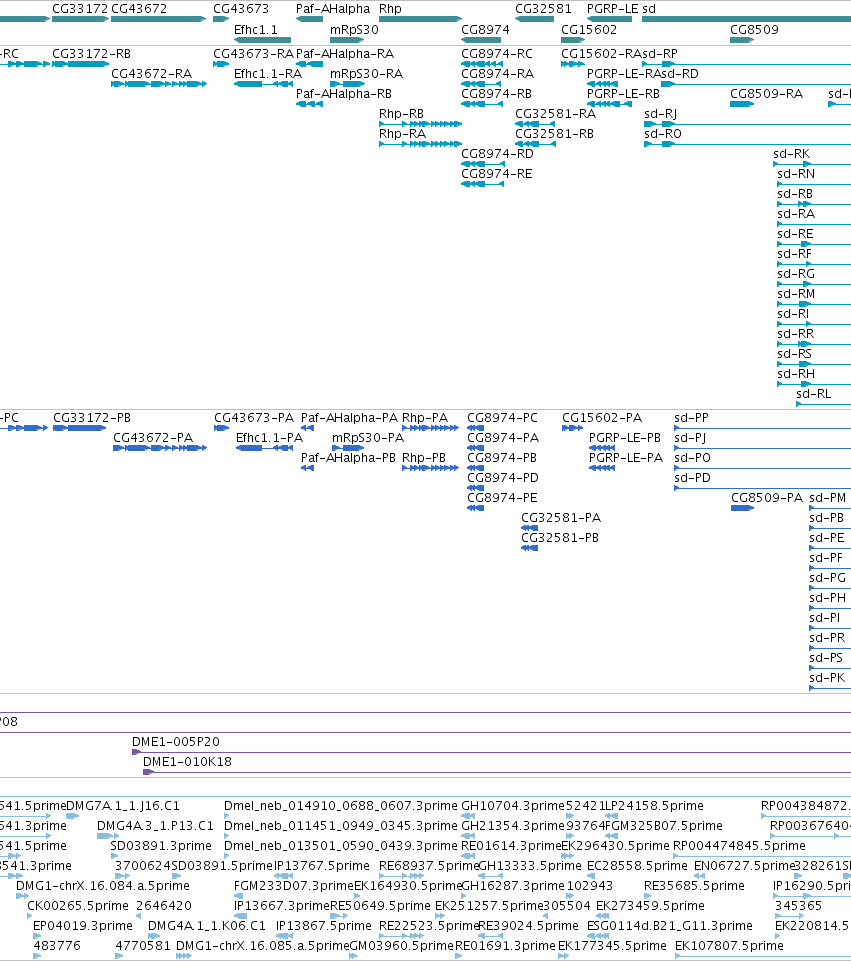Select EST ESG0114d.B21_G11.3prime

coord(670,926)
